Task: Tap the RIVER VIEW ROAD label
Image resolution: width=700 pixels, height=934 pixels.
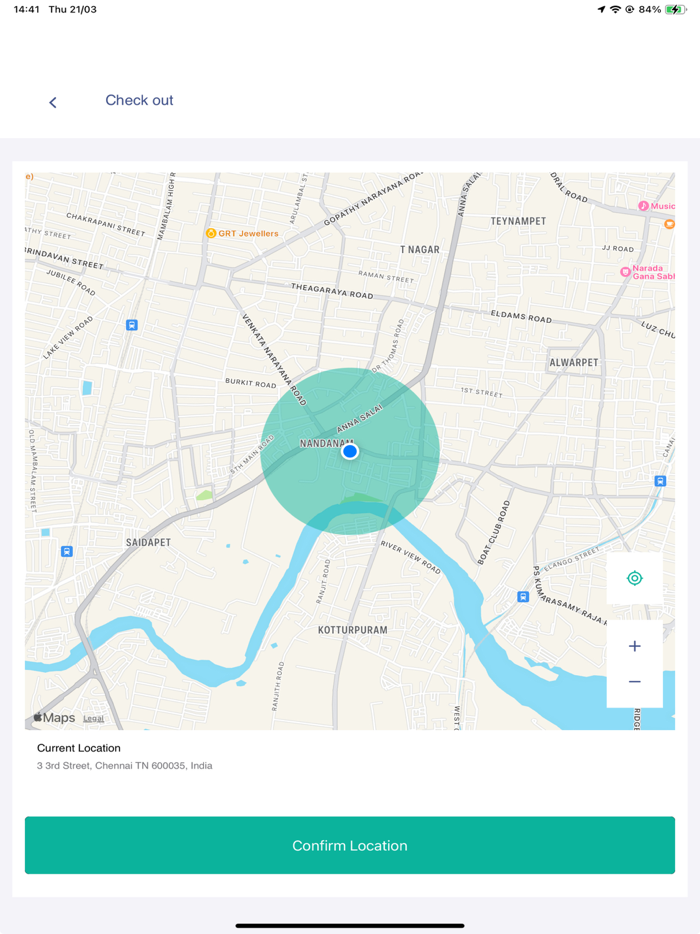Action: click(410, 557)
